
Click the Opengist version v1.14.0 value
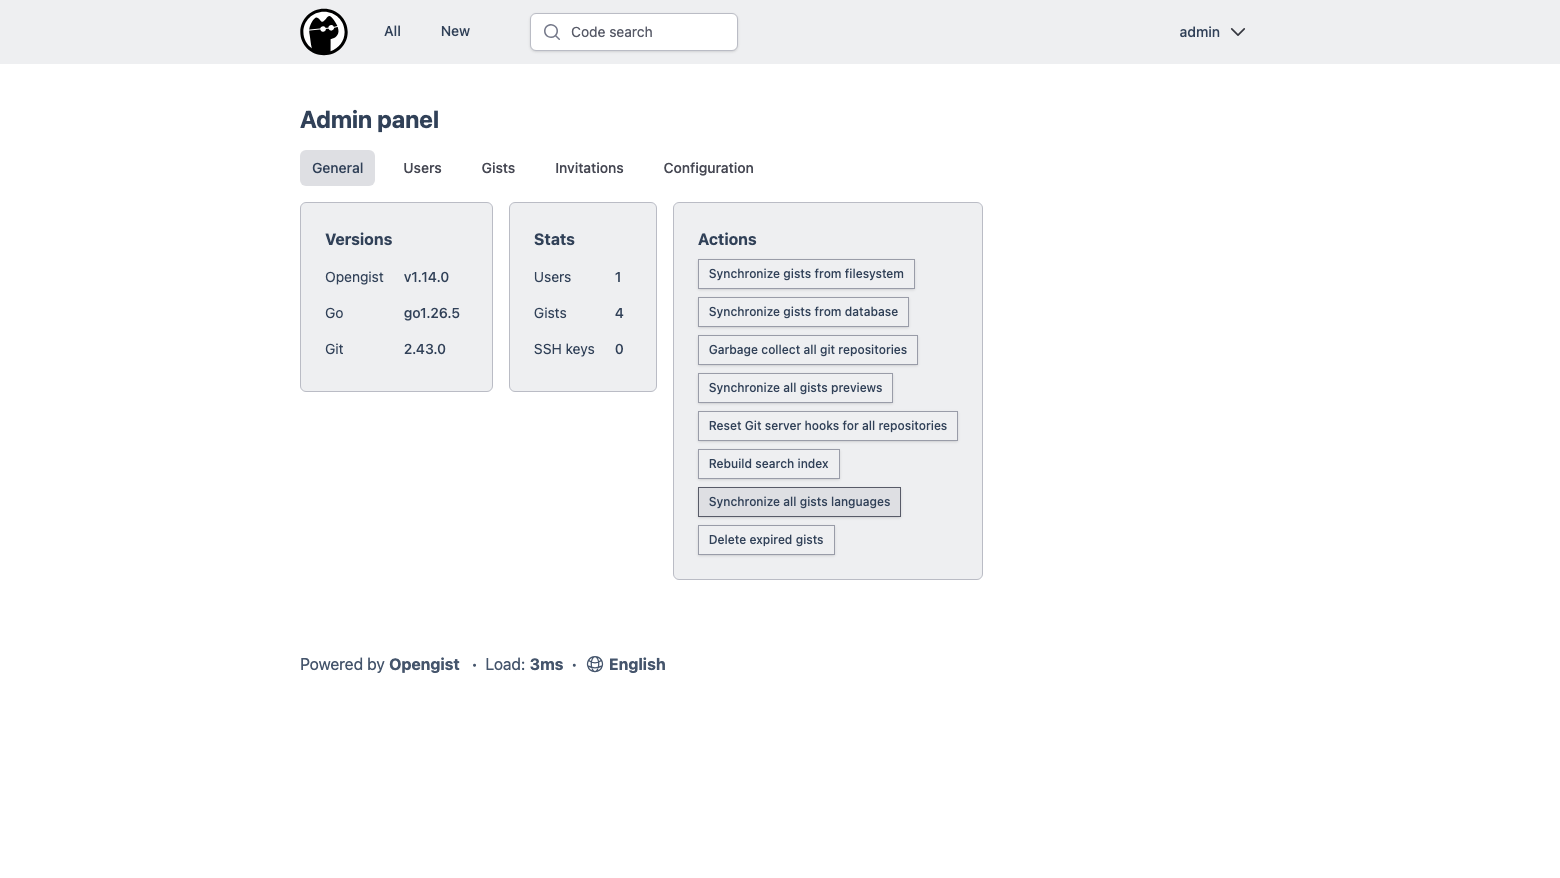(x=426, y=277)
